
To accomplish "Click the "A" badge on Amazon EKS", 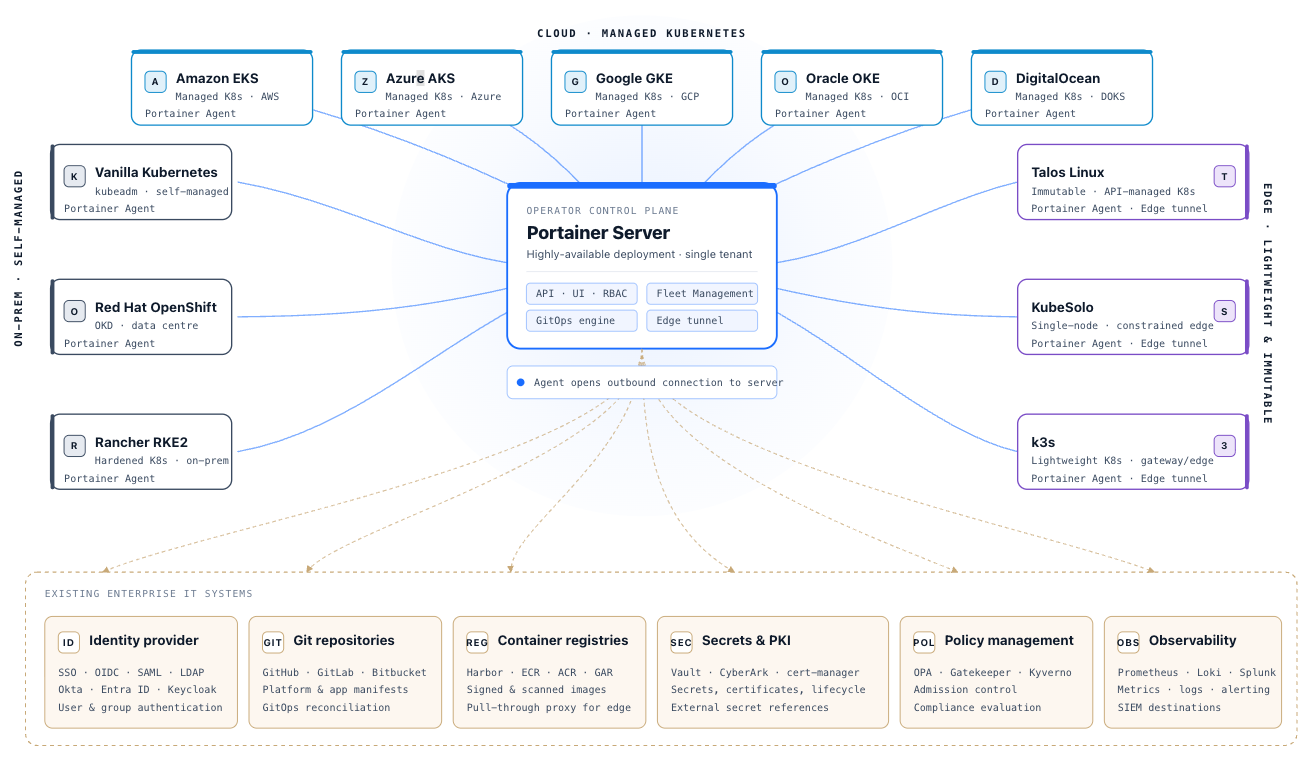I will coord(155,82).
